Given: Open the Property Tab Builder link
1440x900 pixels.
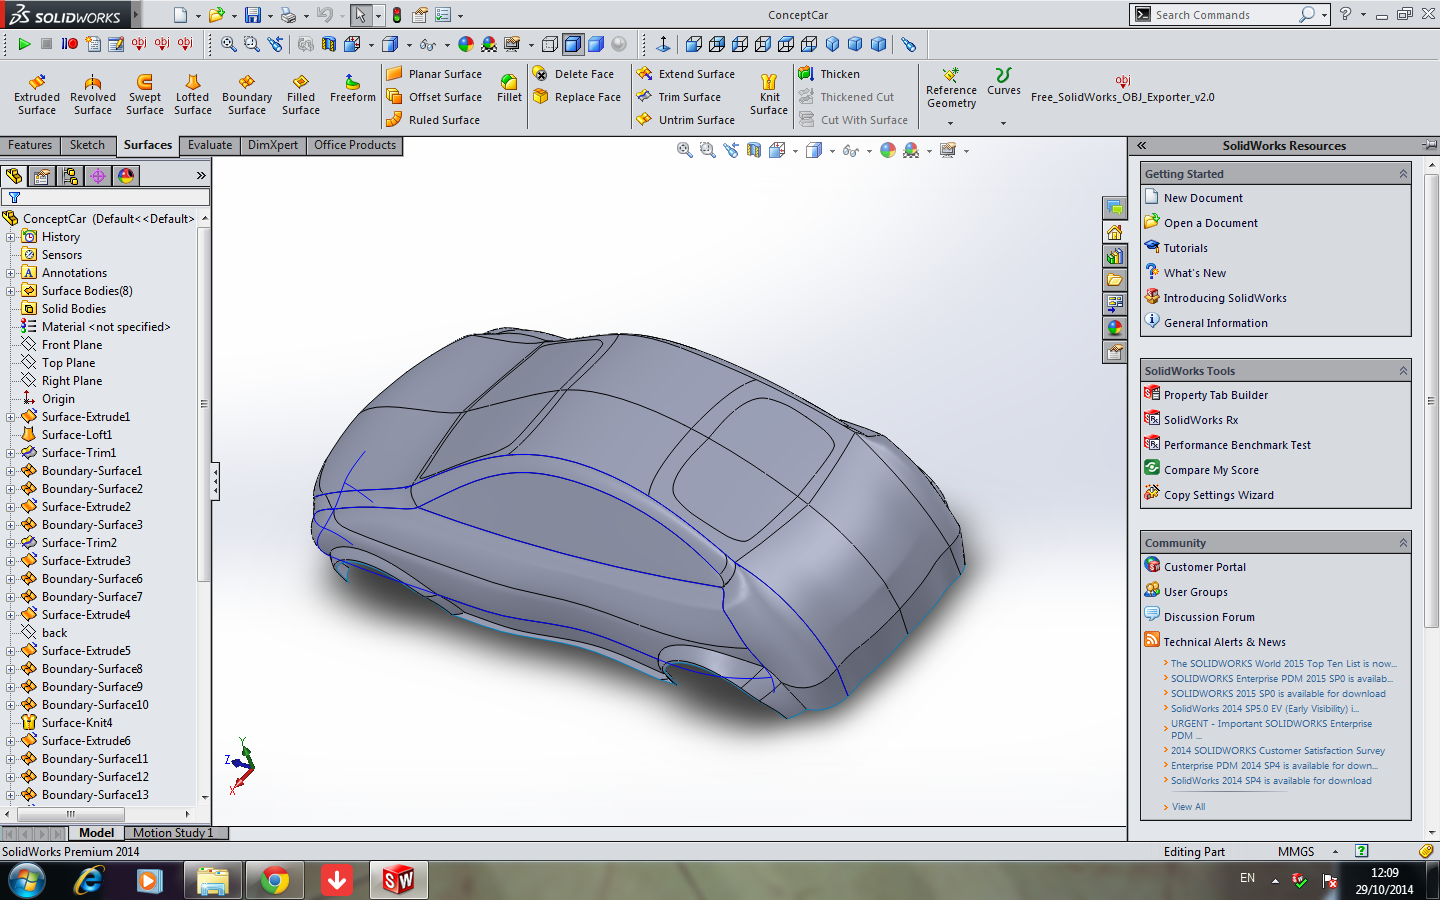Looking at the screenshot, I should [x=1215, y=395].
